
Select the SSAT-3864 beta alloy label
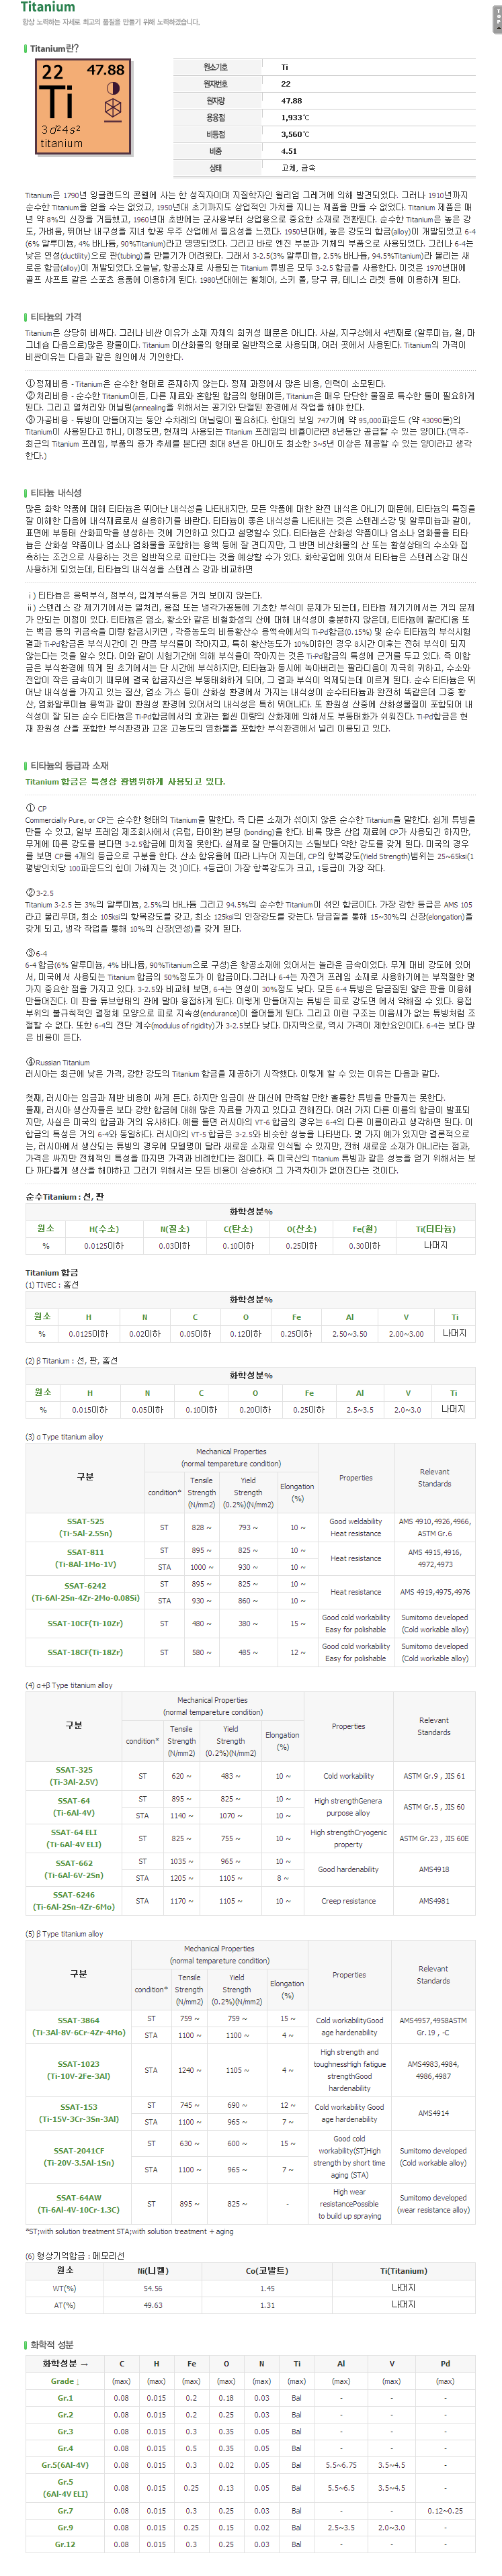click(x=79, y=2026)
